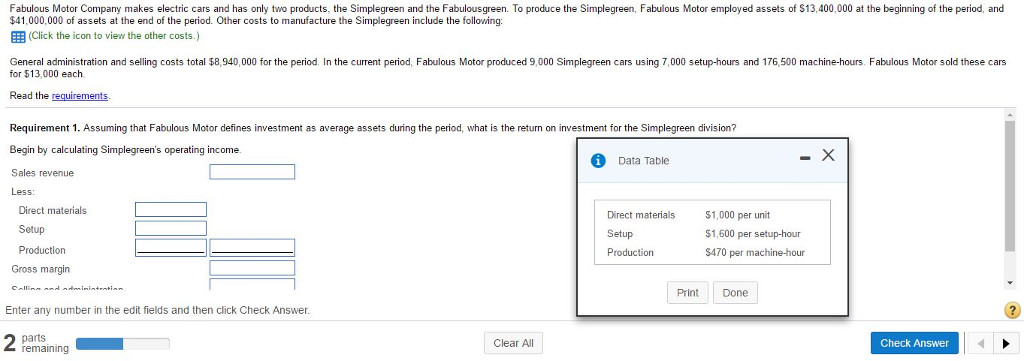Close the Data Table popup with X
1024x361 pixels.
[x=828, y=155]
